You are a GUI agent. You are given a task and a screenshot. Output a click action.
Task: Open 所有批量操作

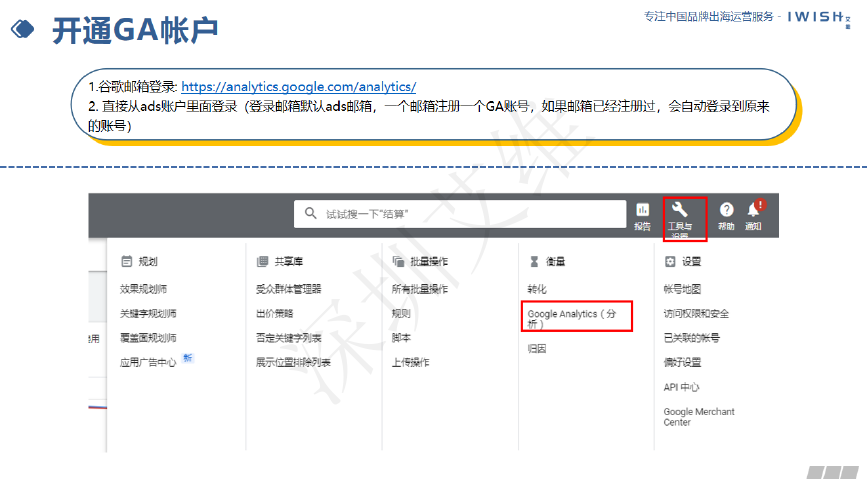pos(420,289)
